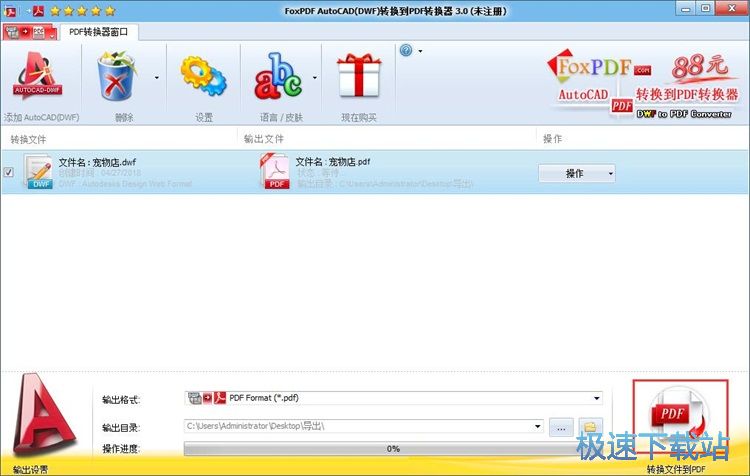
Task: Click the five-star rating in title bar
Action: [x=83, y=11]
